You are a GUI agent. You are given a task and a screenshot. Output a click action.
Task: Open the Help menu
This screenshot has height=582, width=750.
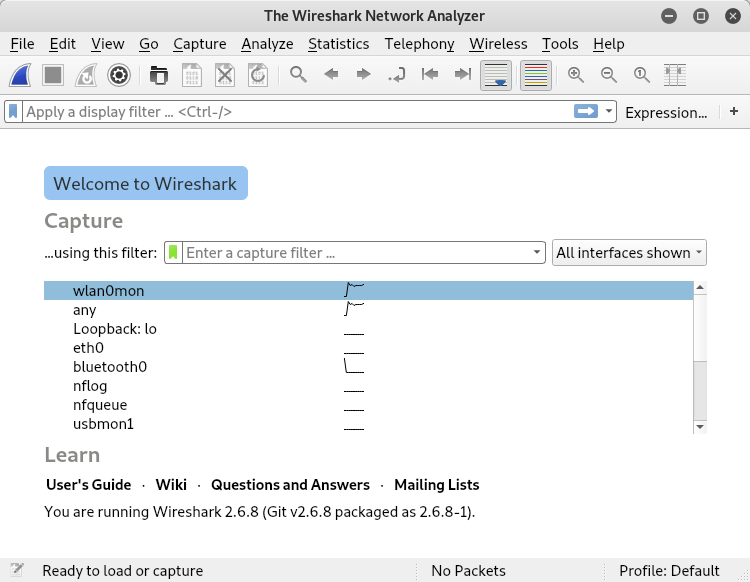pos(608,44)
